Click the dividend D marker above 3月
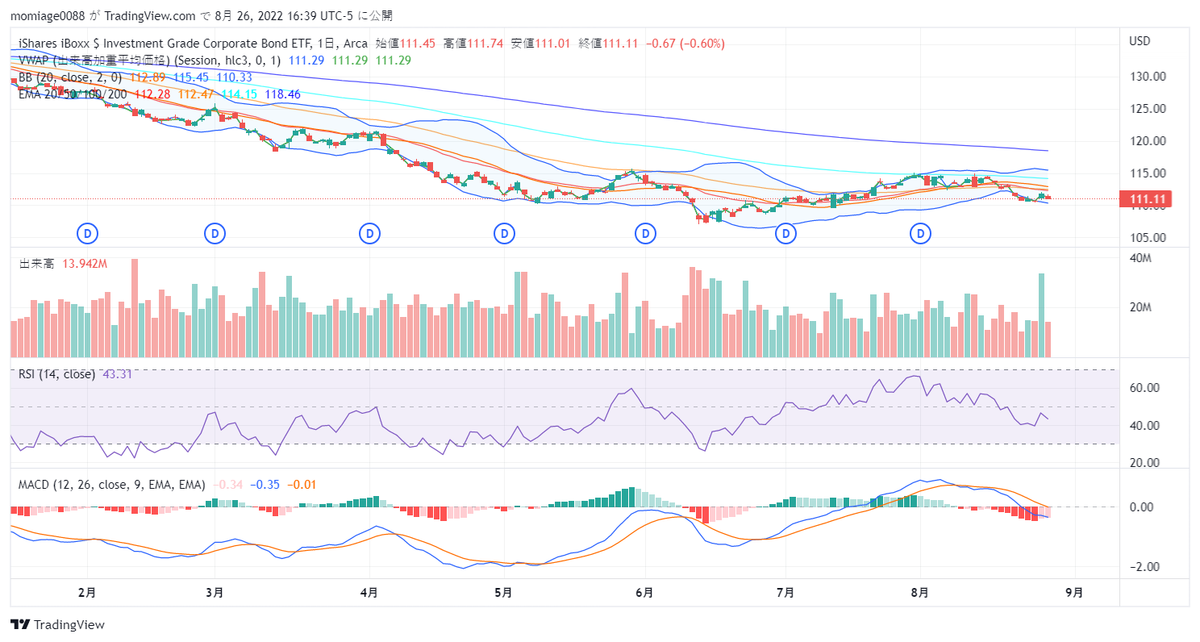 tap(214, 233)
